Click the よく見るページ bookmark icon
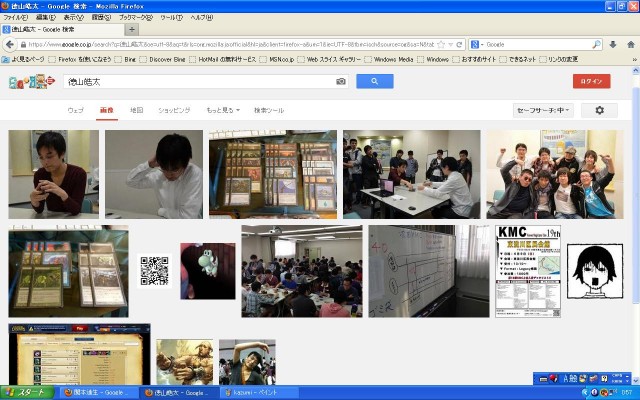This screenshot has height=400, width=640. point(5,60)
